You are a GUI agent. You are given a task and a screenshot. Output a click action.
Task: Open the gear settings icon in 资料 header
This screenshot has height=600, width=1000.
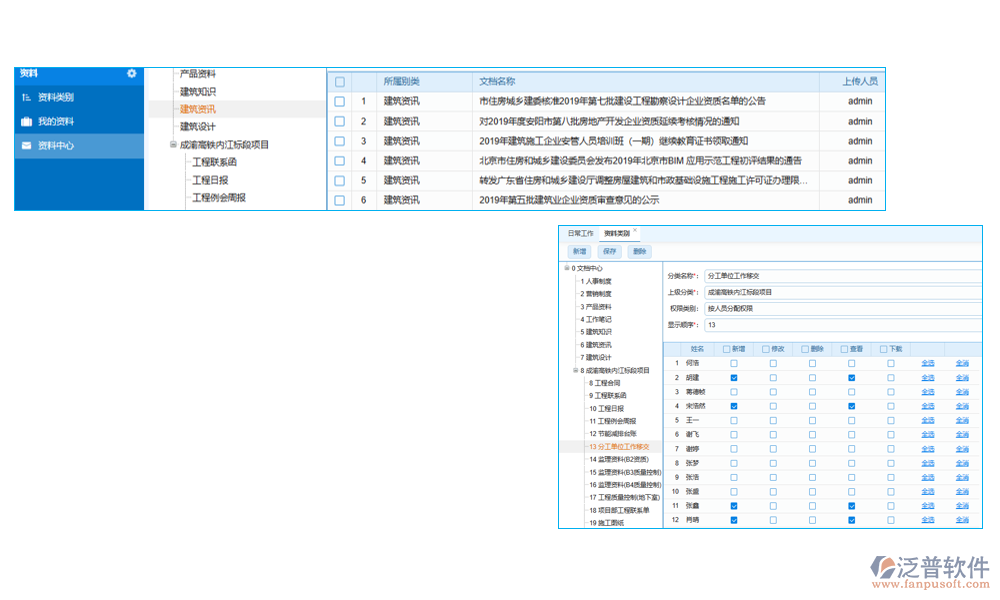[131, 73]
